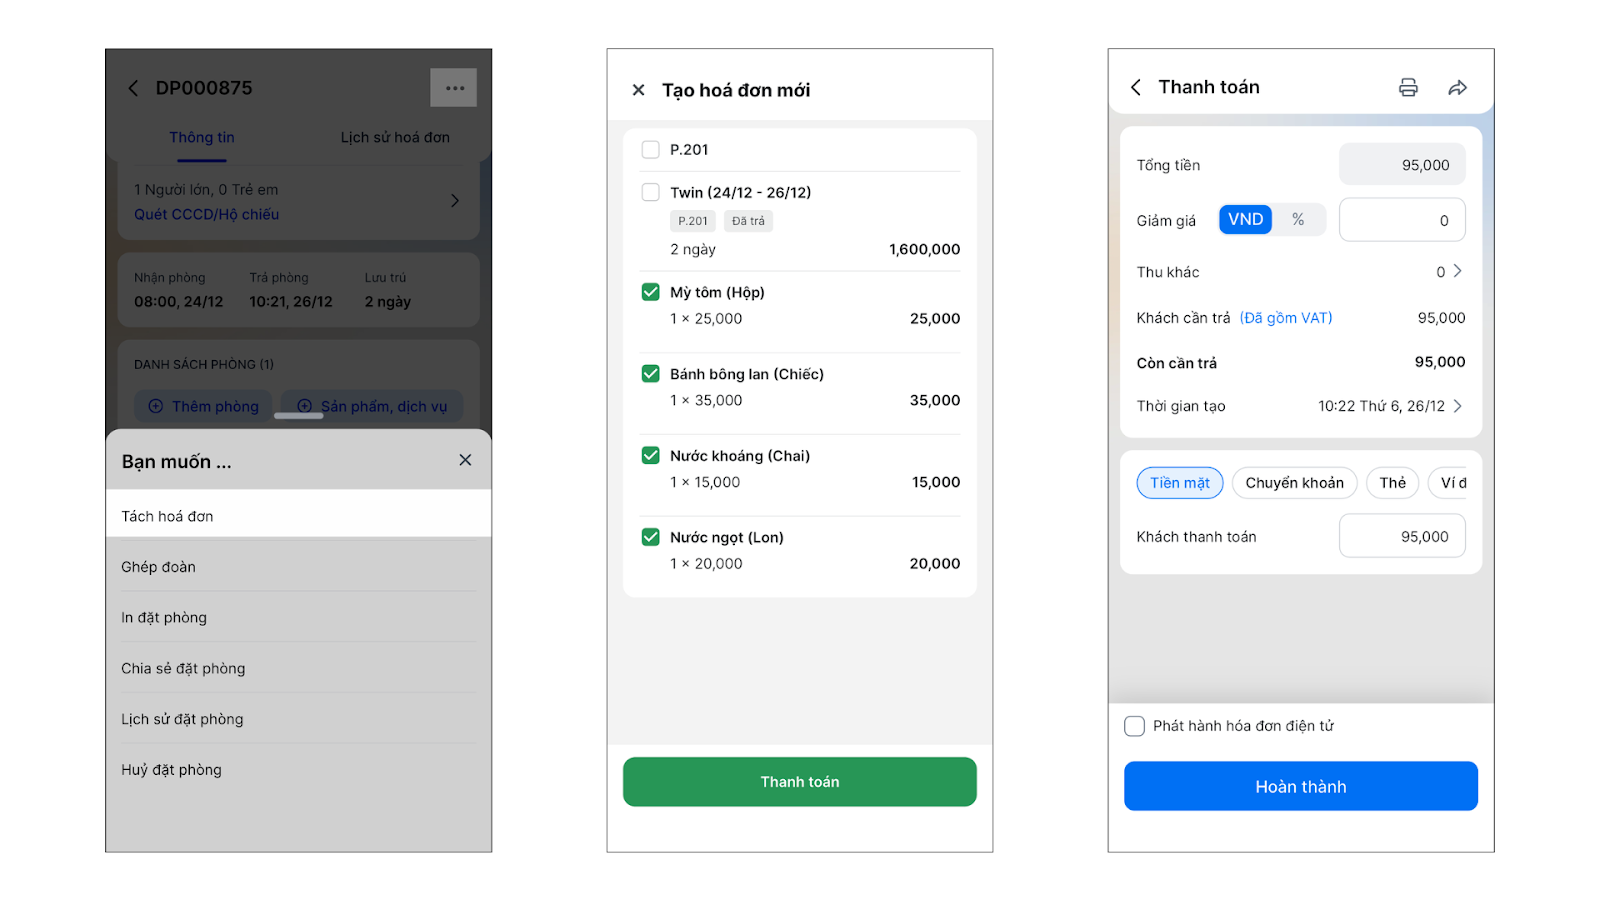Expand the Thu khác row chevron
This screenshot has width=1600, height=900.
pyautogui.click(x=1458, y=271)
